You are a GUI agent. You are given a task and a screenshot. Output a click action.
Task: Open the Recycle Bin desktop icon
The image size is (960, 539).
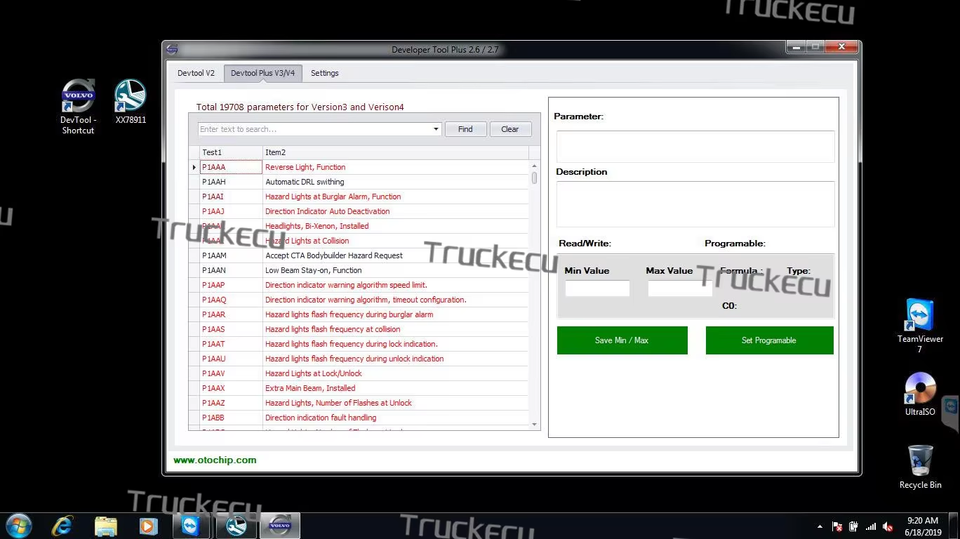(920, 467)
